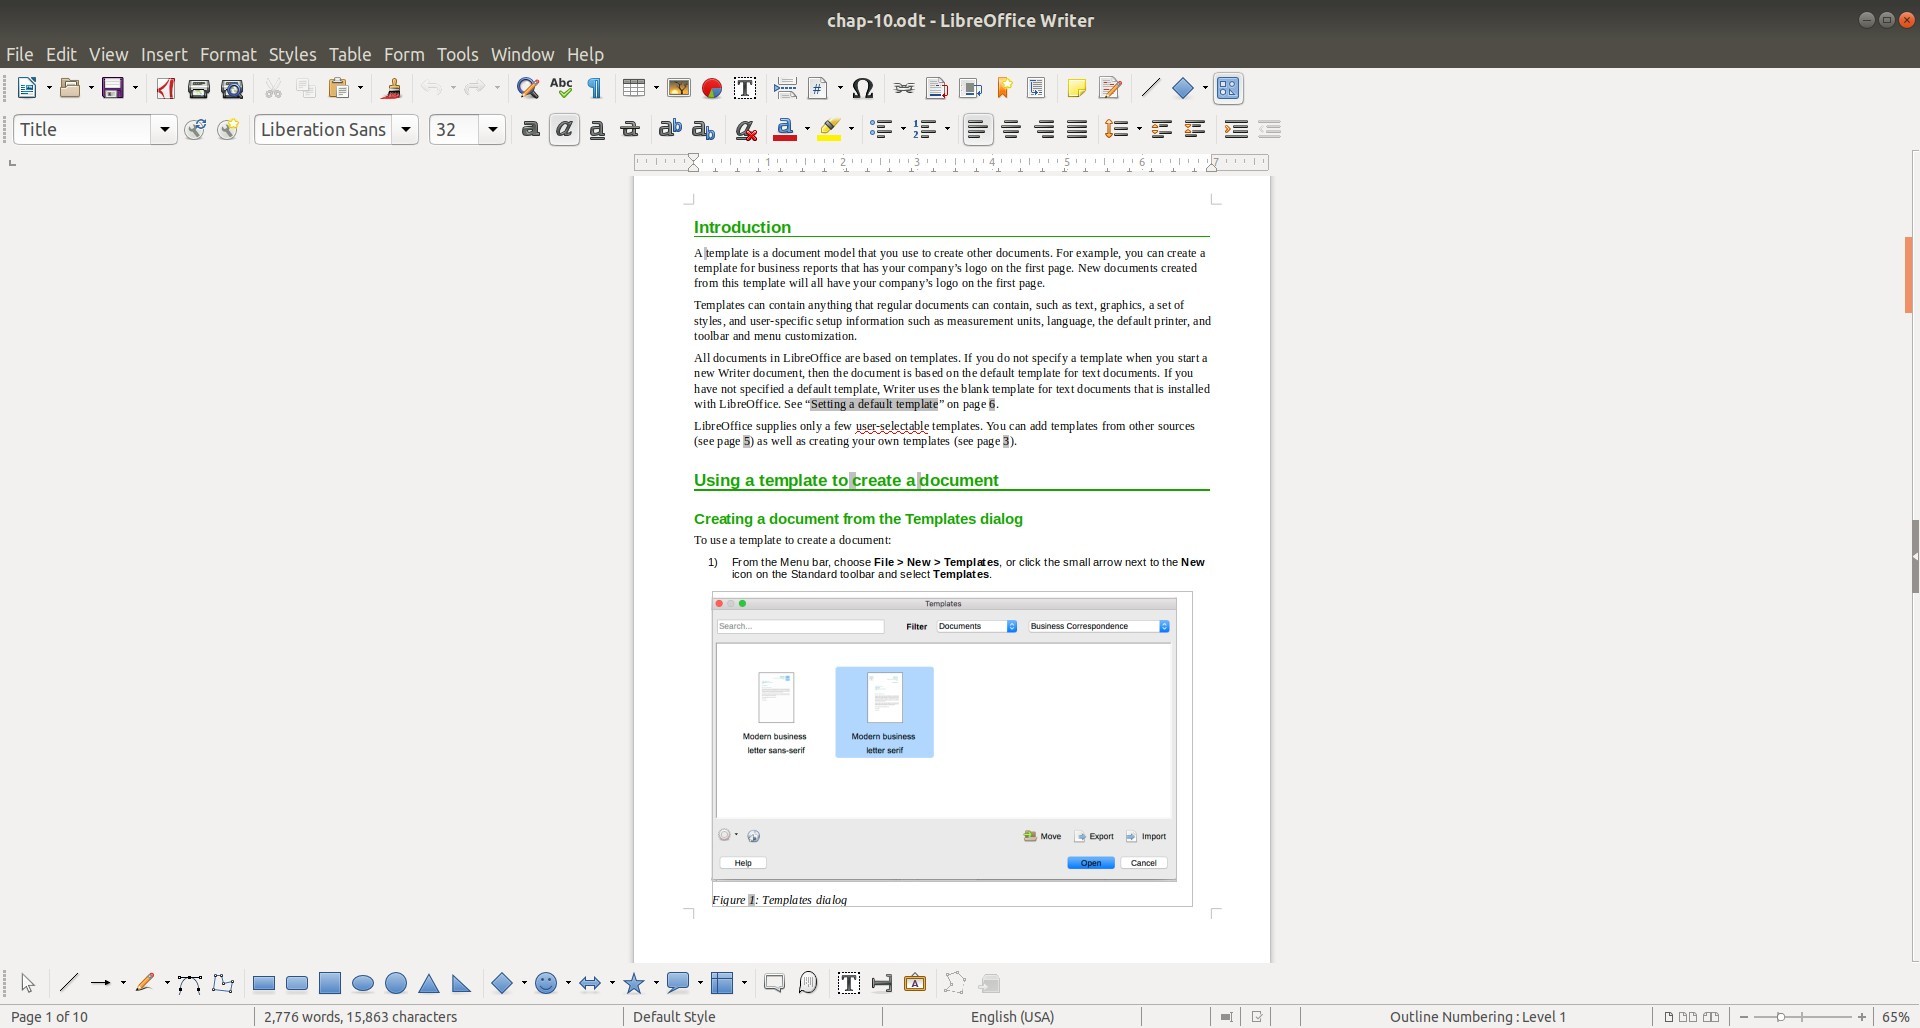Image resolution: width=1920 pixels, height=1028 pixels.
Task: Expand the Open document dropdown arrow
Action: pyautogui.click(x=91, y=88)
